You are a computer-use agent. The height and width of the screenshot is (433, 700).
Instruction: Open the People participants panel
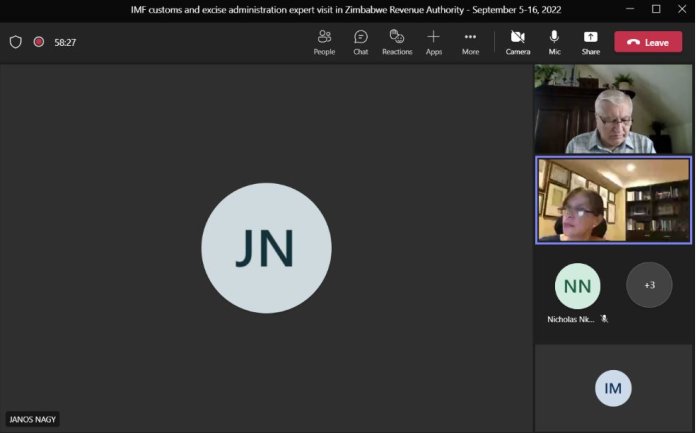click(324, 42)
